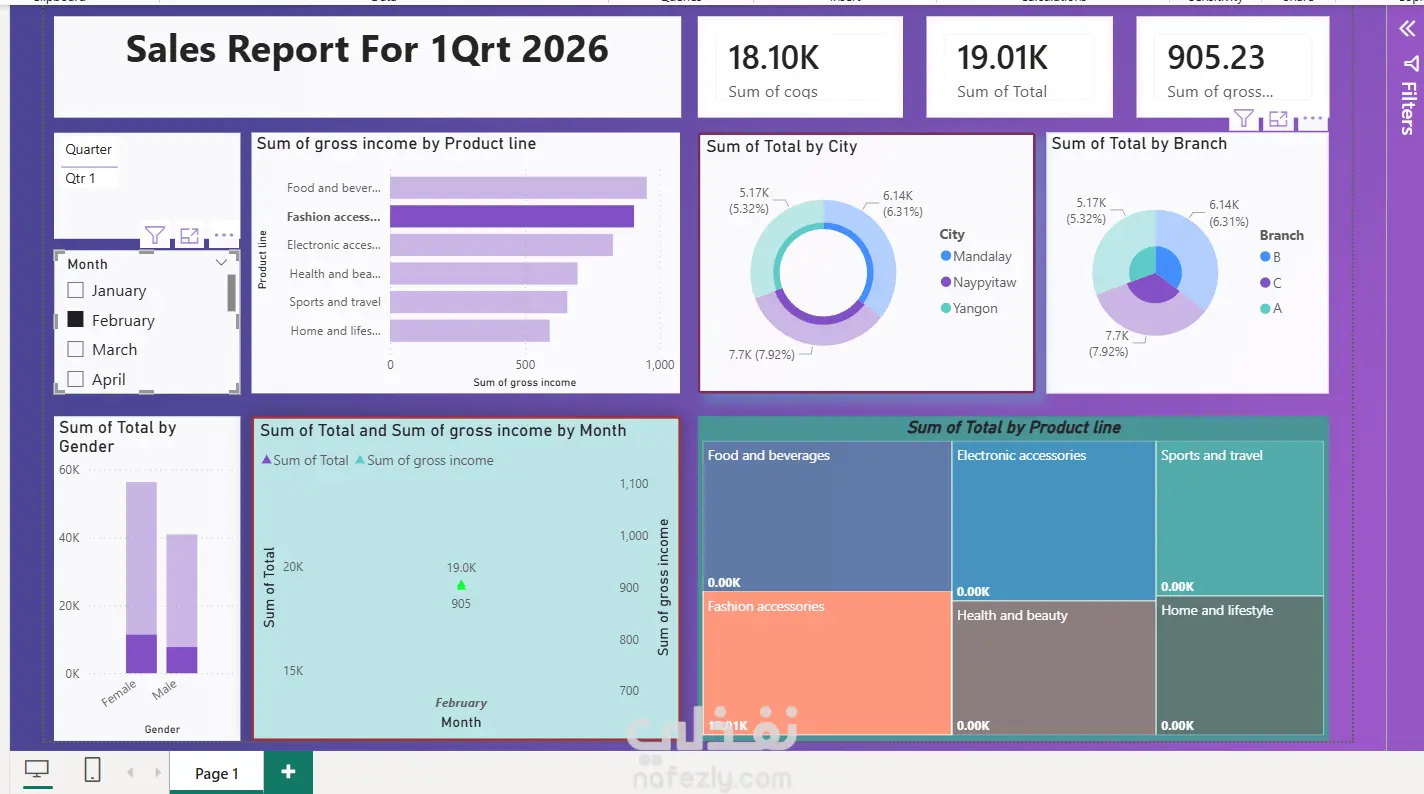Select the Electronic accessories bar
The image size is (1424, 794).
(x=501, y=245)
